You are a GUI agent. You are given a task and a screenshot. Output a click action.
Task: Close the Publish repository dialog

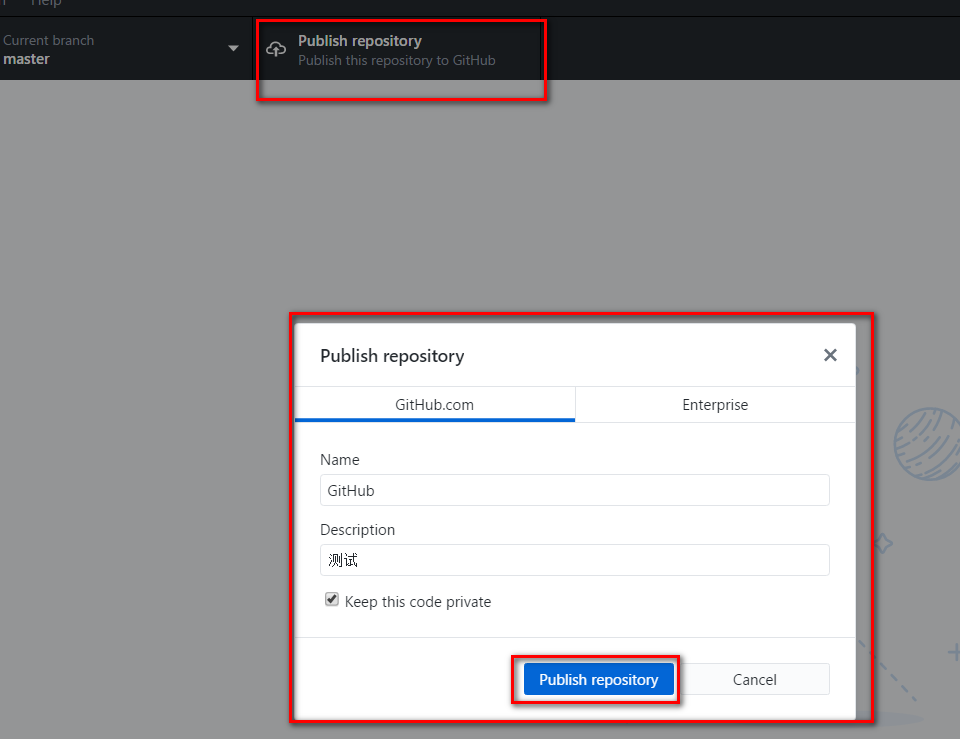(830, 355)
